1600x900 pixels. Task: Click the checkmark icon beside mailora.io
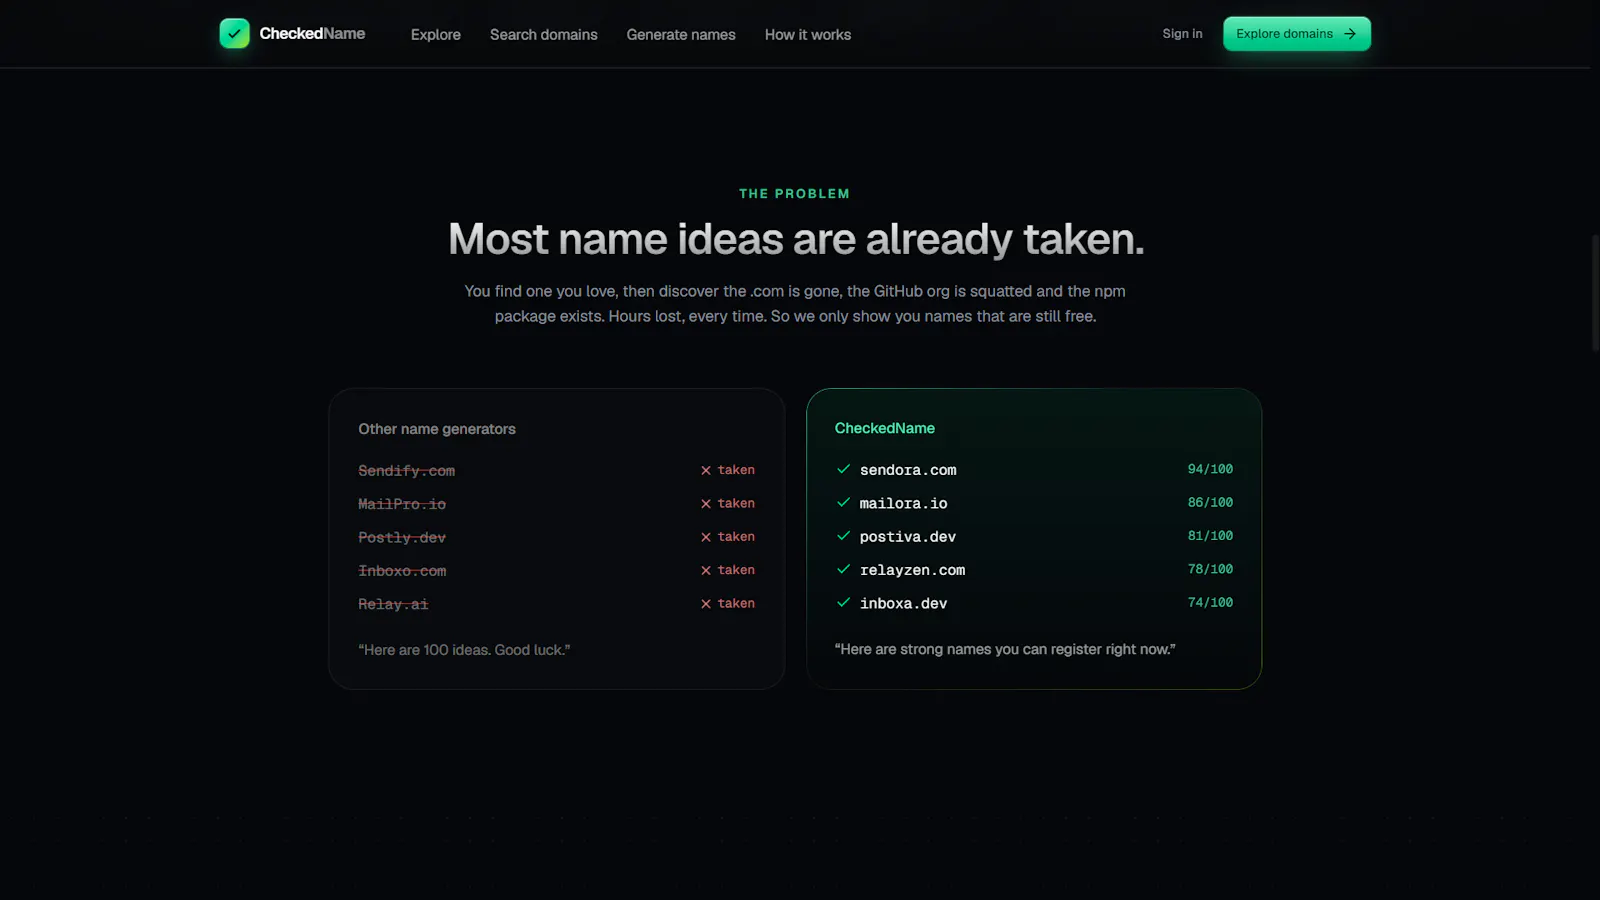[x=843, y=502]
